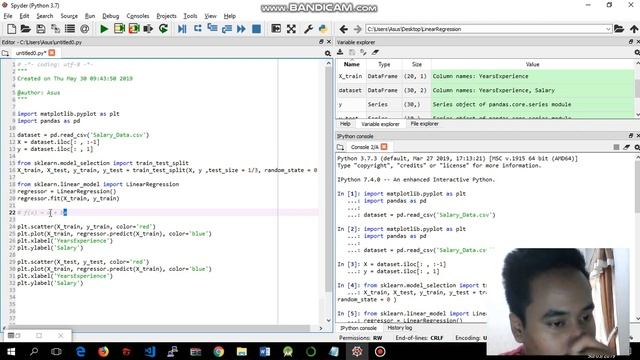The image size is (640, 360).
Task: Switch to the File explorer tab
Action: (424, 124)
